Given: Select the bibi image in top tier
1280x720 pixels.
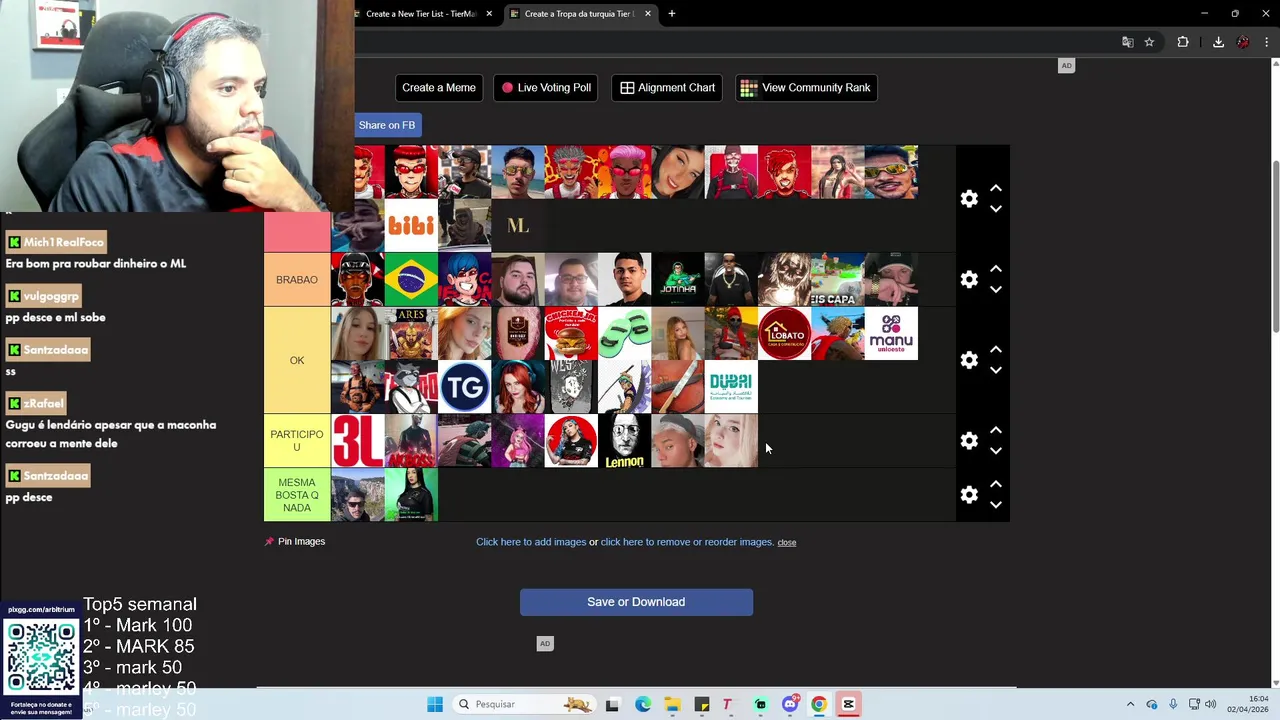Looking at the screenshot, I should click(x=411, y=226).
